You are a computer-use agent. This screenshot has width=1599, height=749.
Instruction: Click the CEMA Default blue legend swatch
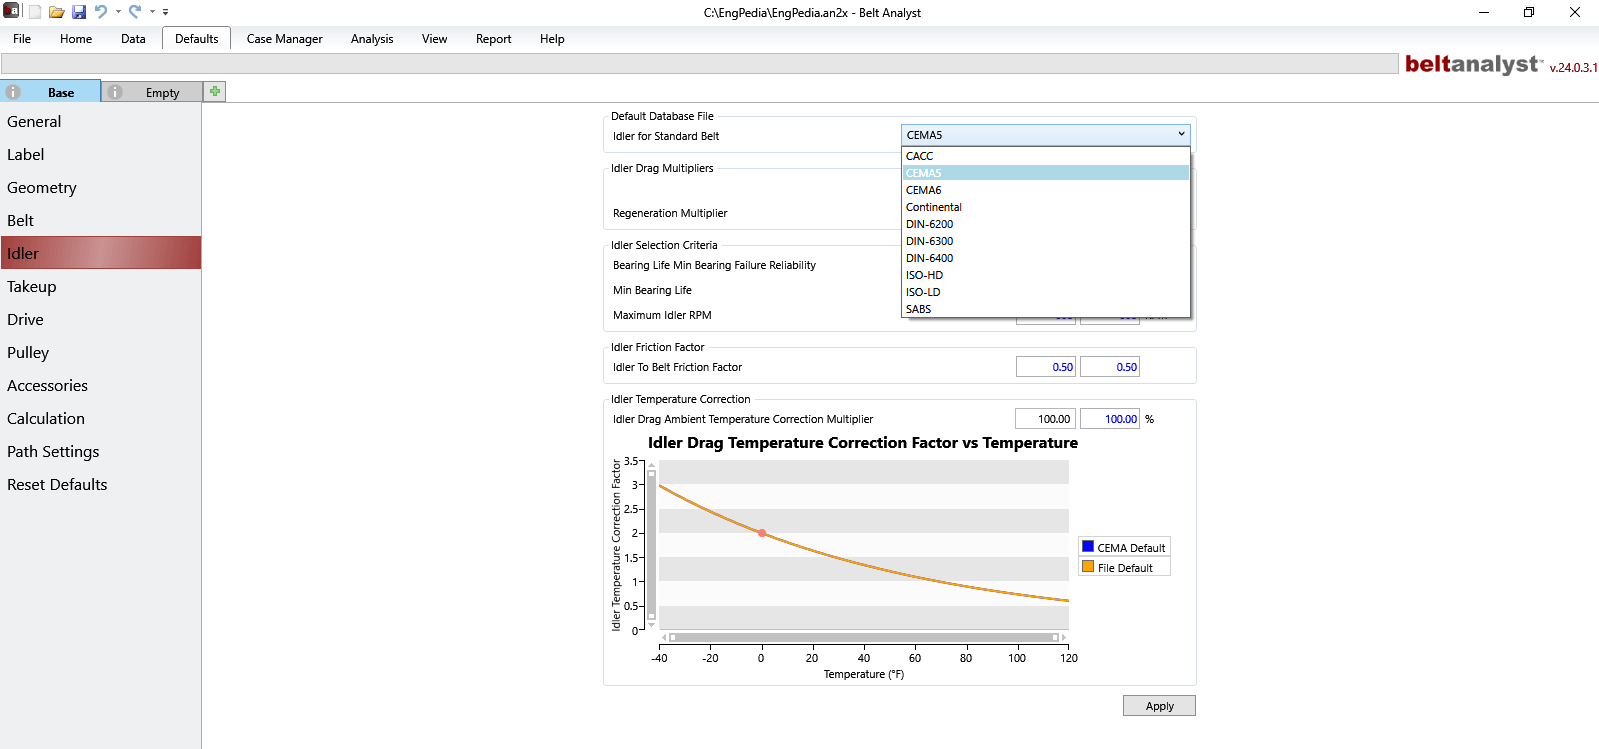point(1088,547)
